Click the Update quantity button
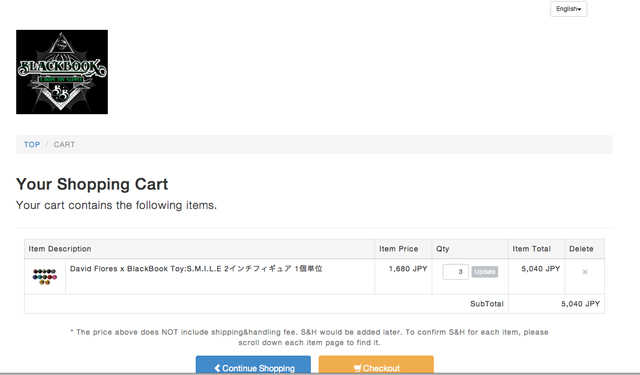This screenshot has height=375, width=640. pyautogui.click(x=485, y=272)
